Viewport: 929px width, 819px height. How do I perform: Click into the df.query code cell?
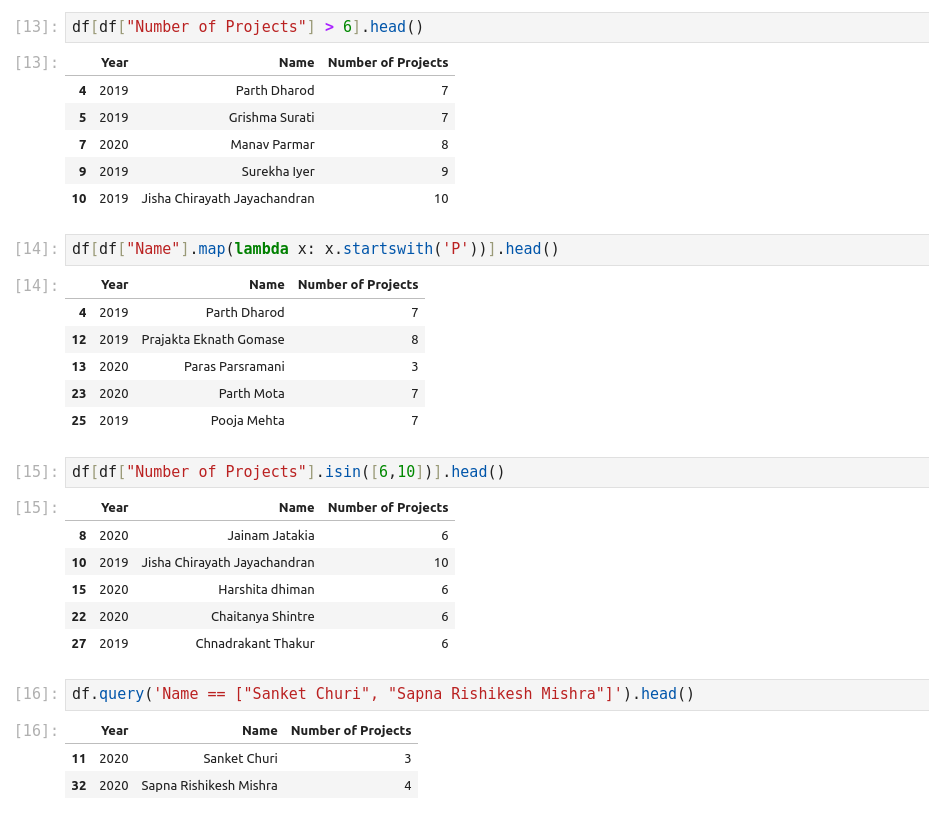(x=496, y=694)
